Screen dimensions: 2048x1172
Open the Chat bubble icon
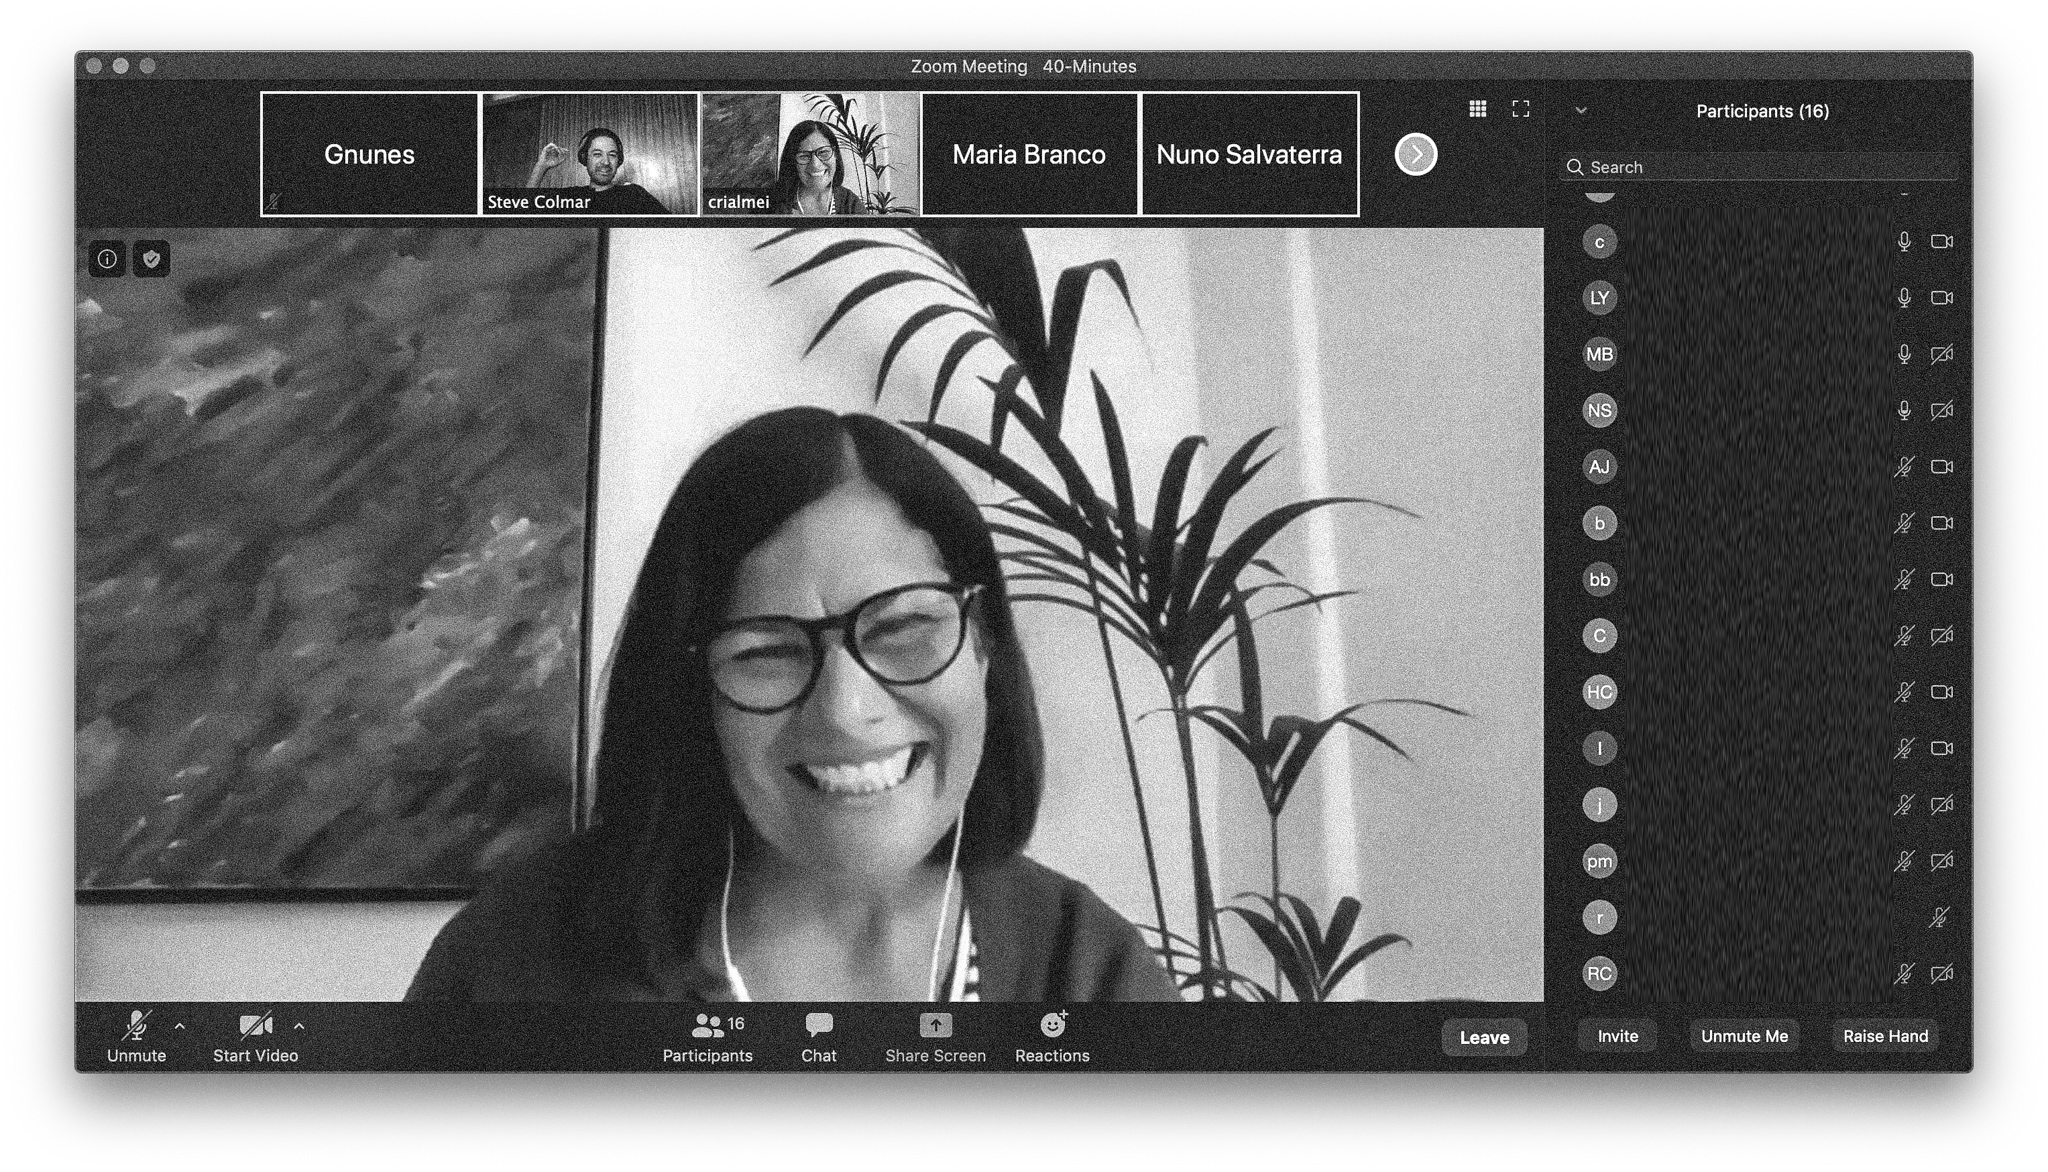coord(818,1025)
